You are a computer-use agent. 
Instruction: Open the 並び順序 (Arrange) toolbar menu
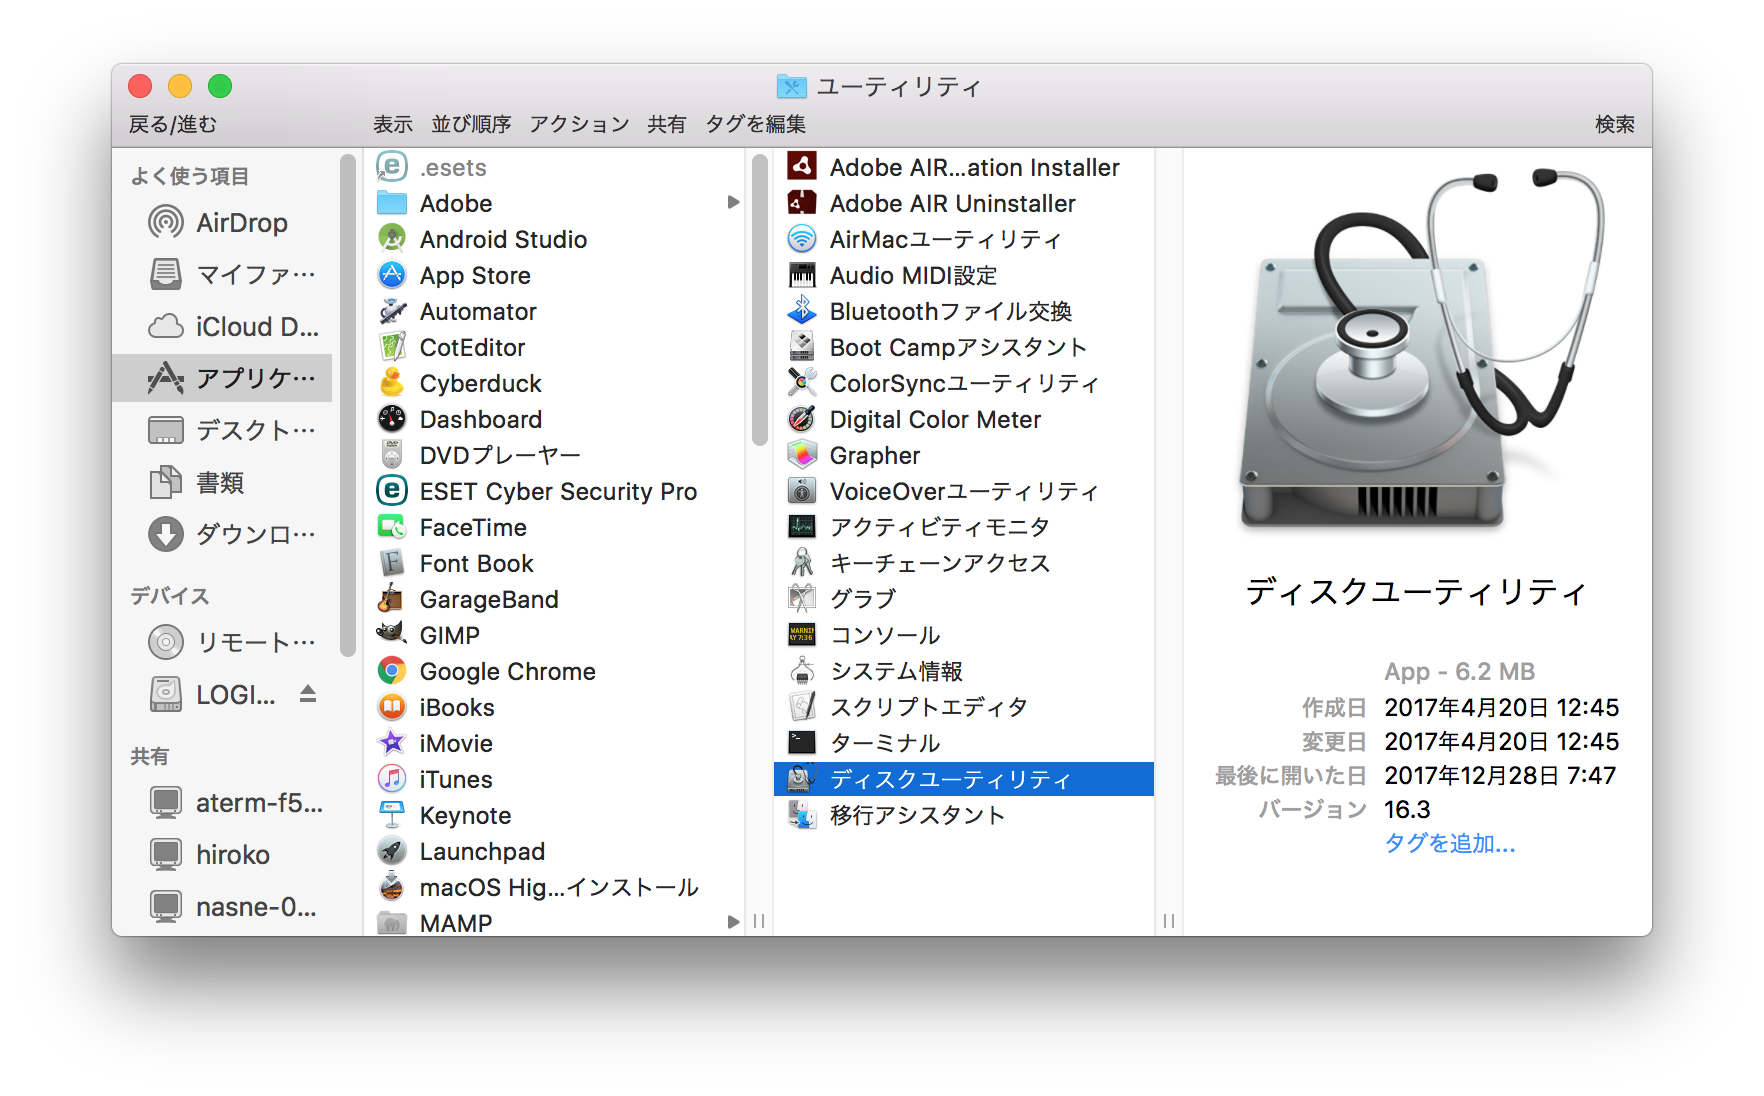click(x=471, y=124)
